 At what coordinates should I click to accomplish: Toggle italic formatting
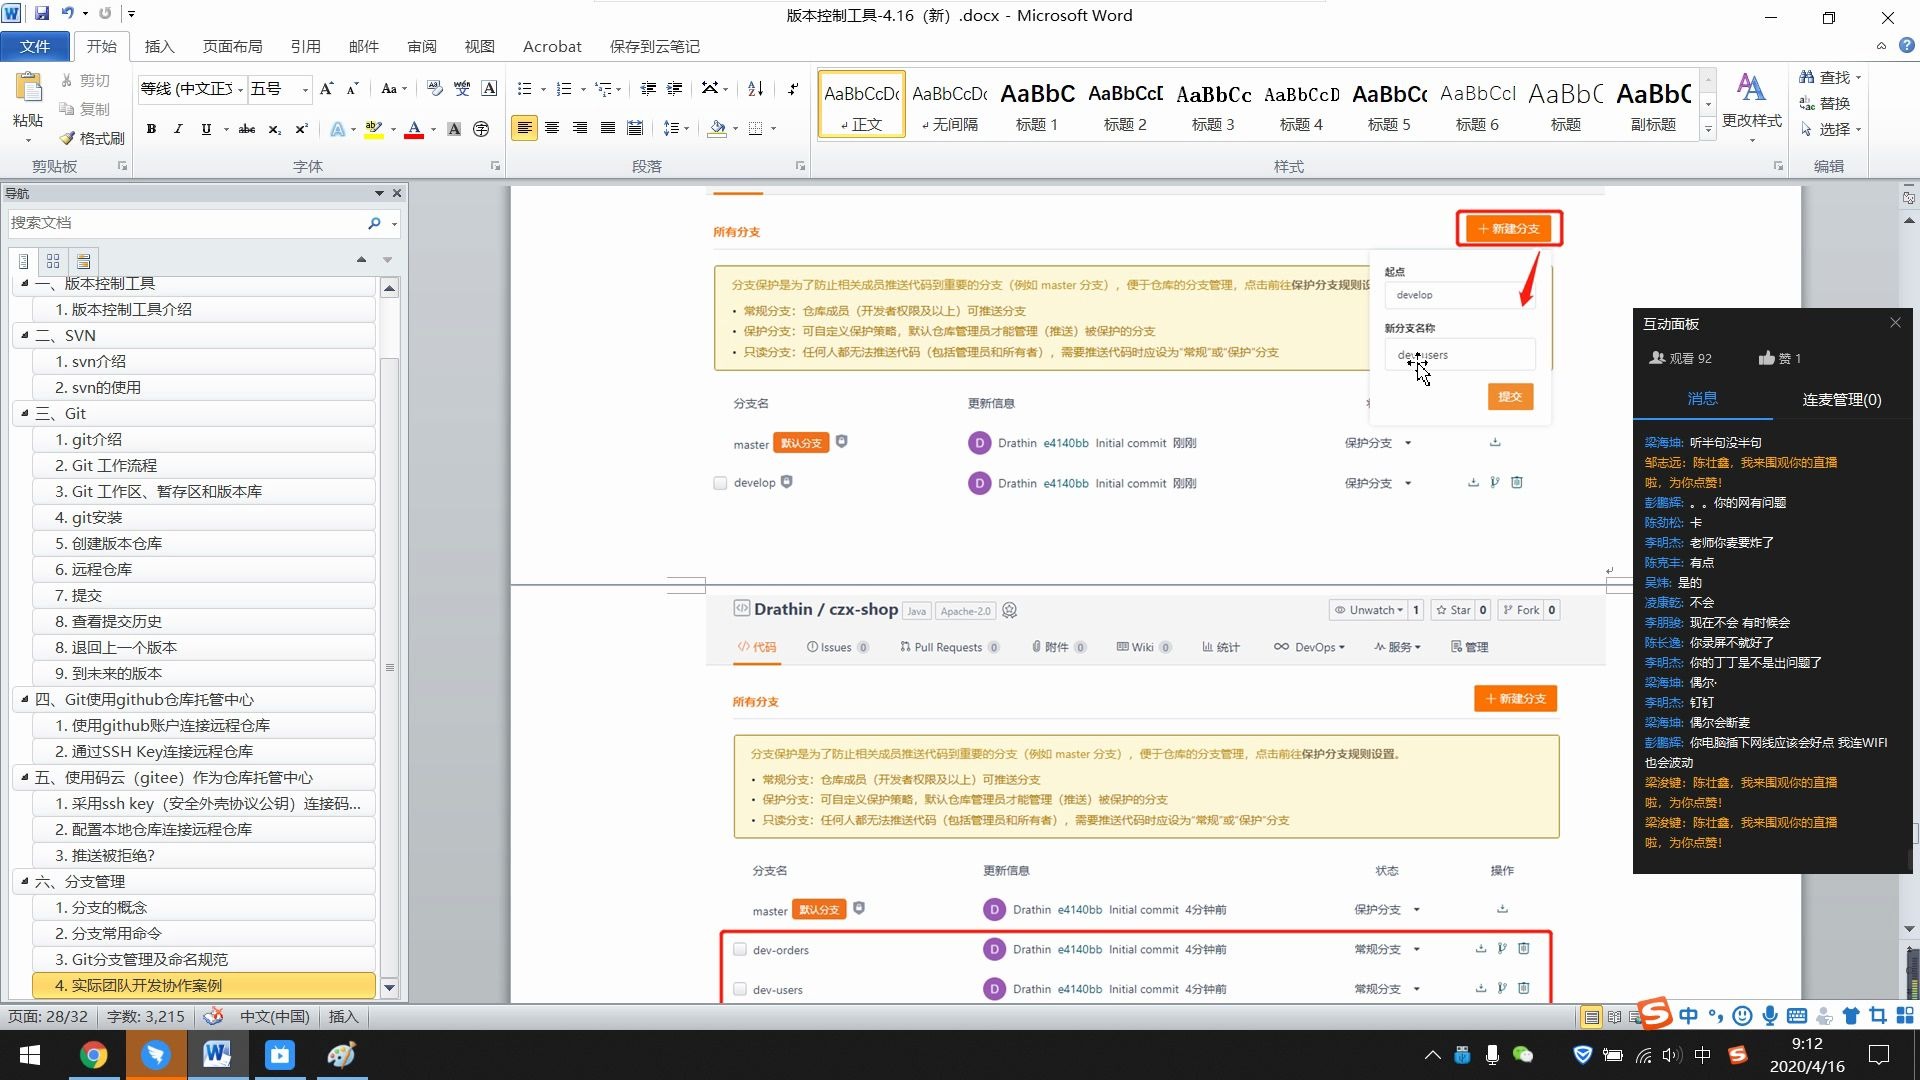178,129
